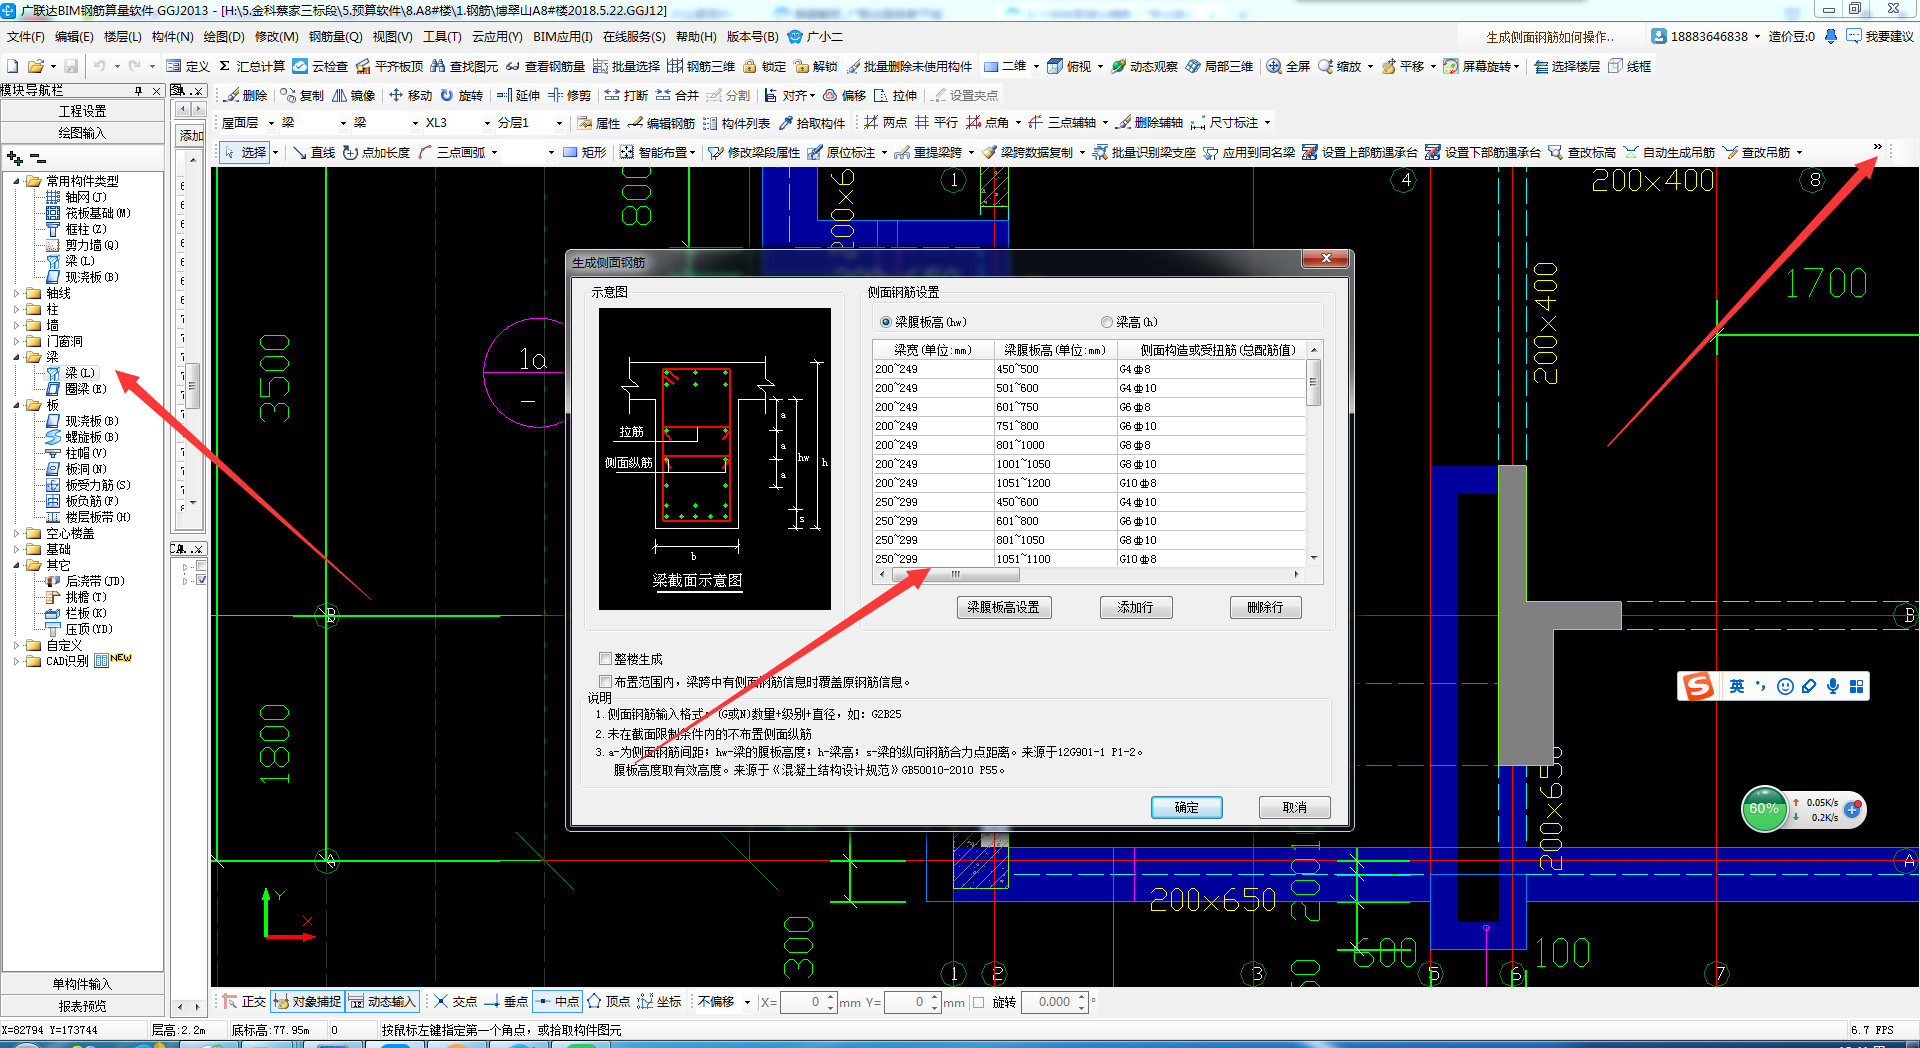Expand the 轴线 tree node

click(x=17, y=293)
